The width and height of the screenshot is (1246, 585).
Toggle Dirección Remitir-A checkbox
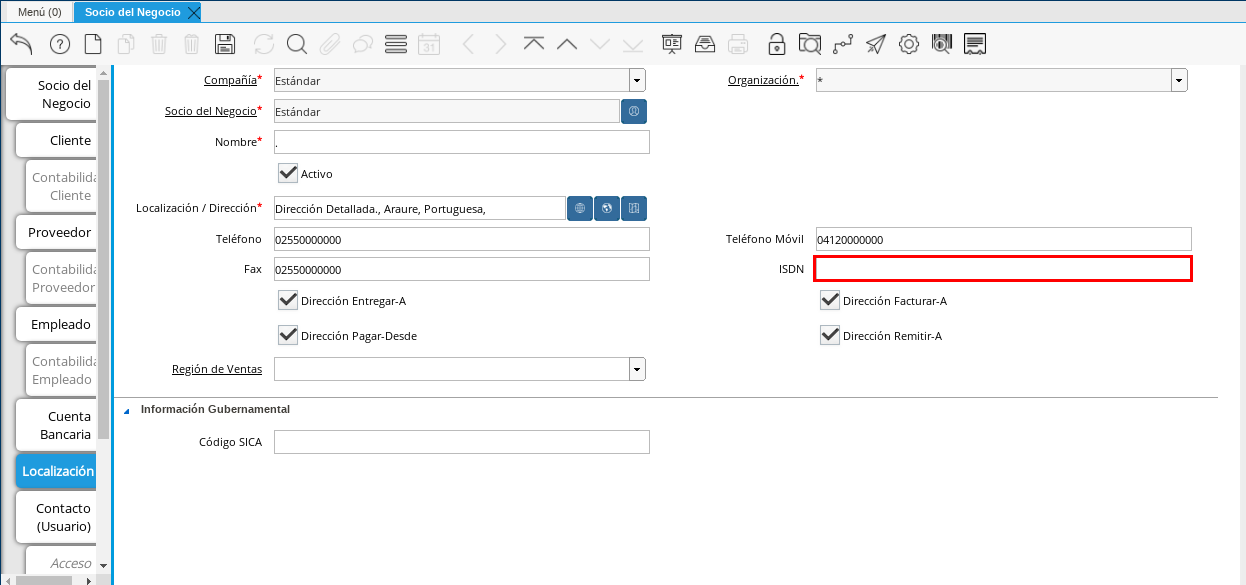pos(830,335)
